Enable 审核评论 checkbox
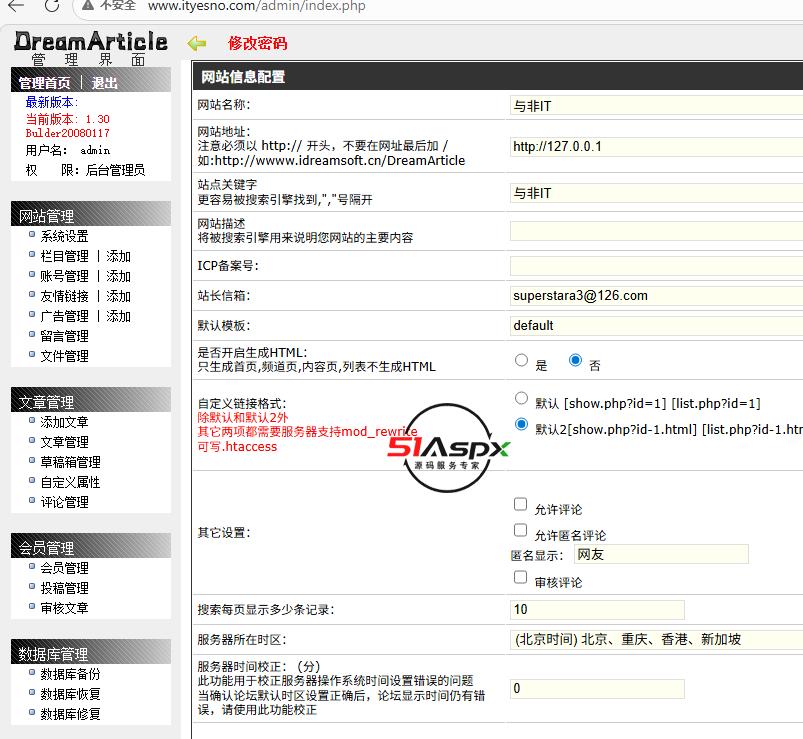The image size is (803, 739). [520, 577]
